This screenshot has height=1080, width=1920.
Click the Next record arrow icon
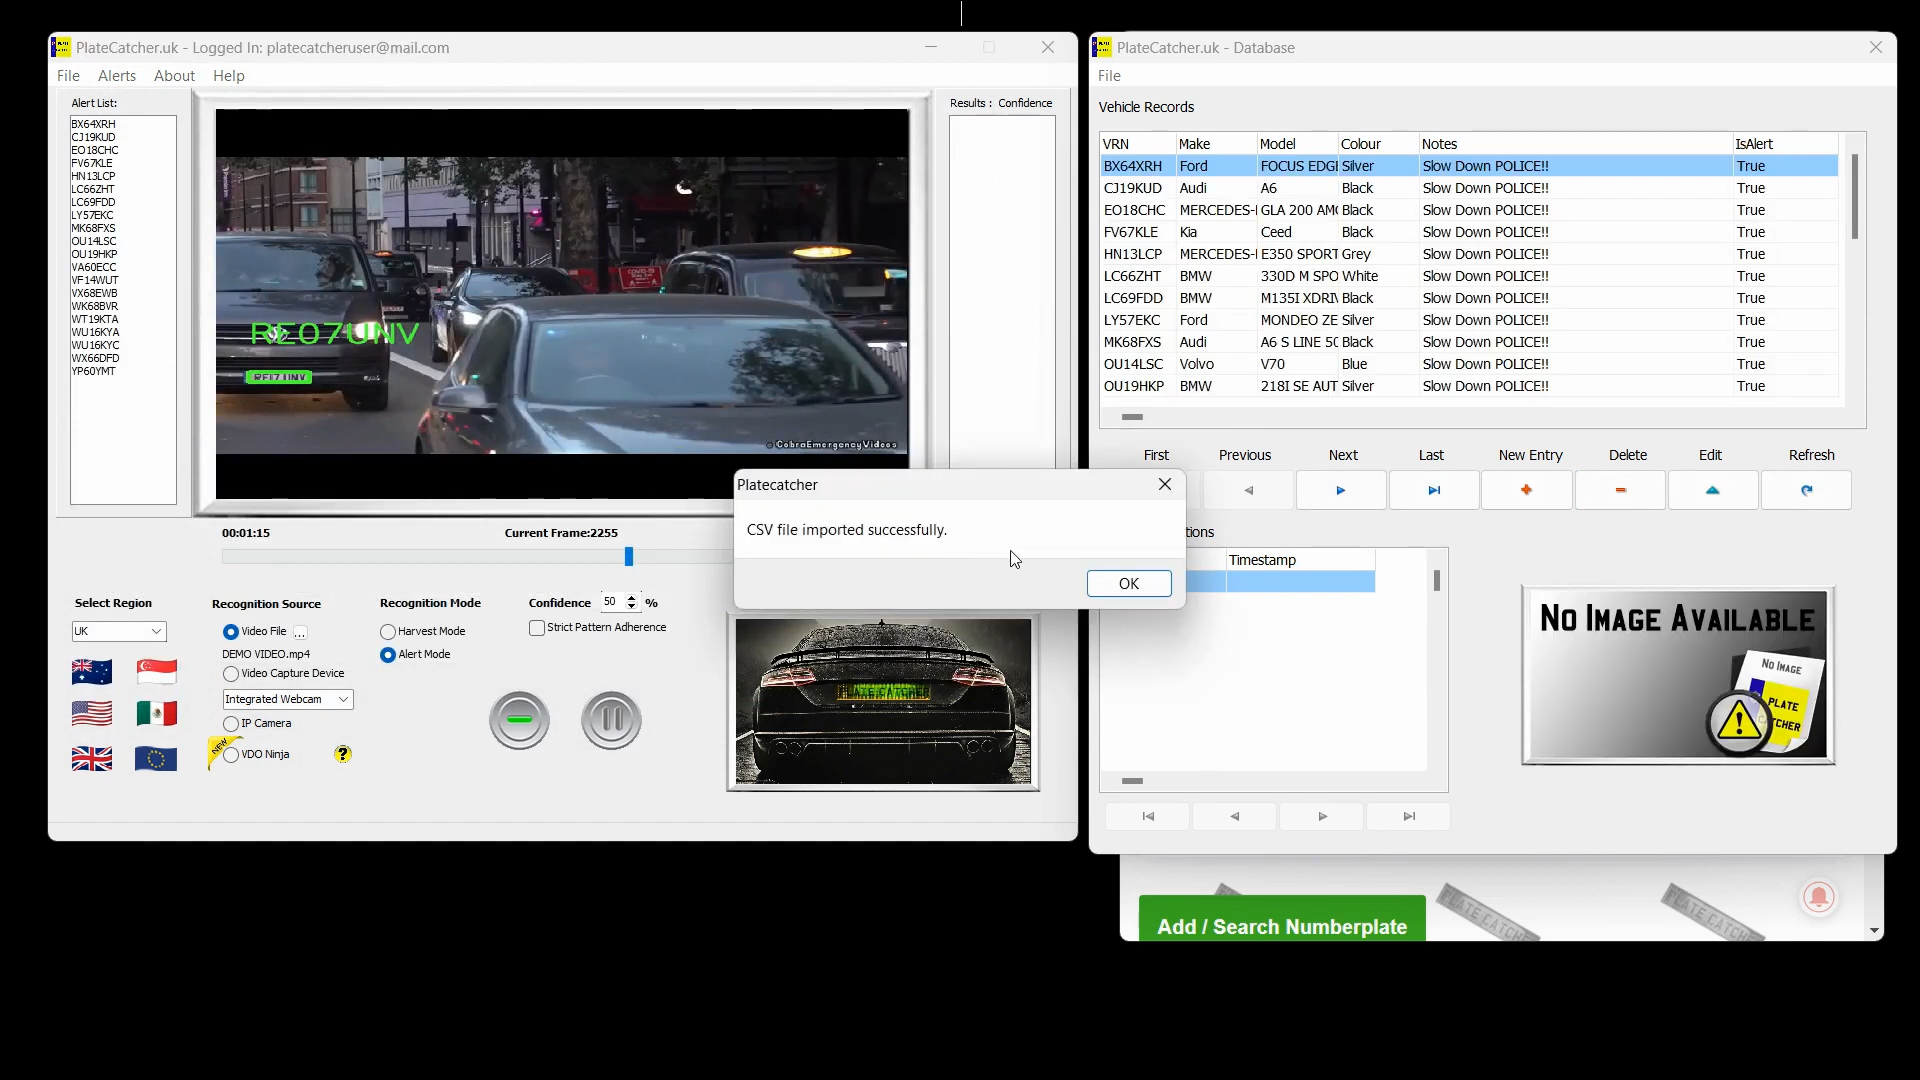coord(1341,491)
